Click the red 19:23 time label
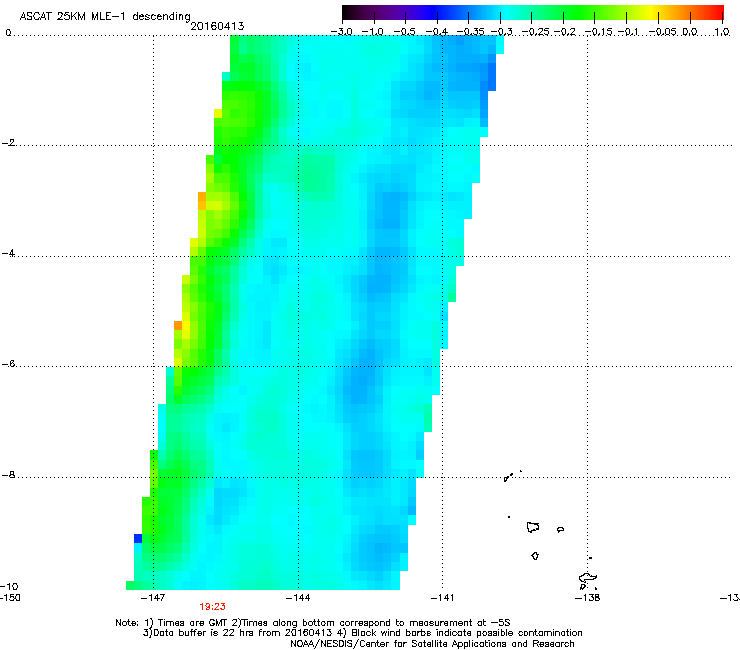The width and height of the screenshot is (740, 650). pos(212,607)
